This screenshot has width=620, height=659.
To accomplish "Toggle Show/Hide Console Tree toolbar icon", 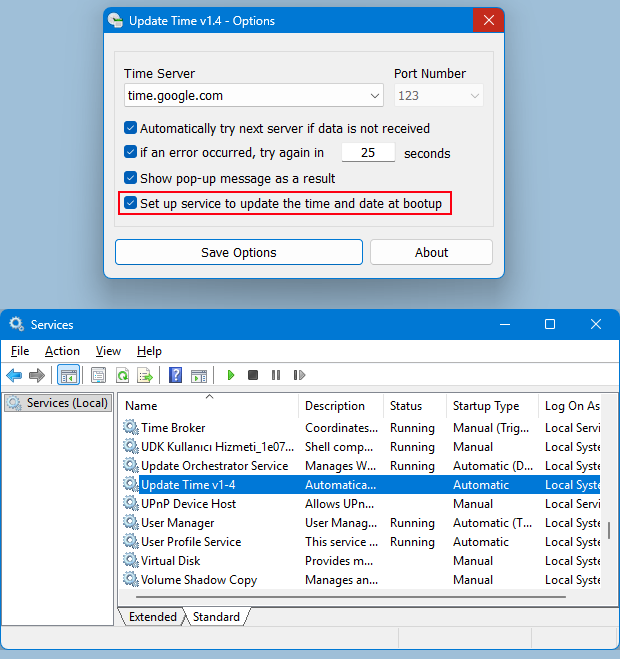I will click(69, 375).
